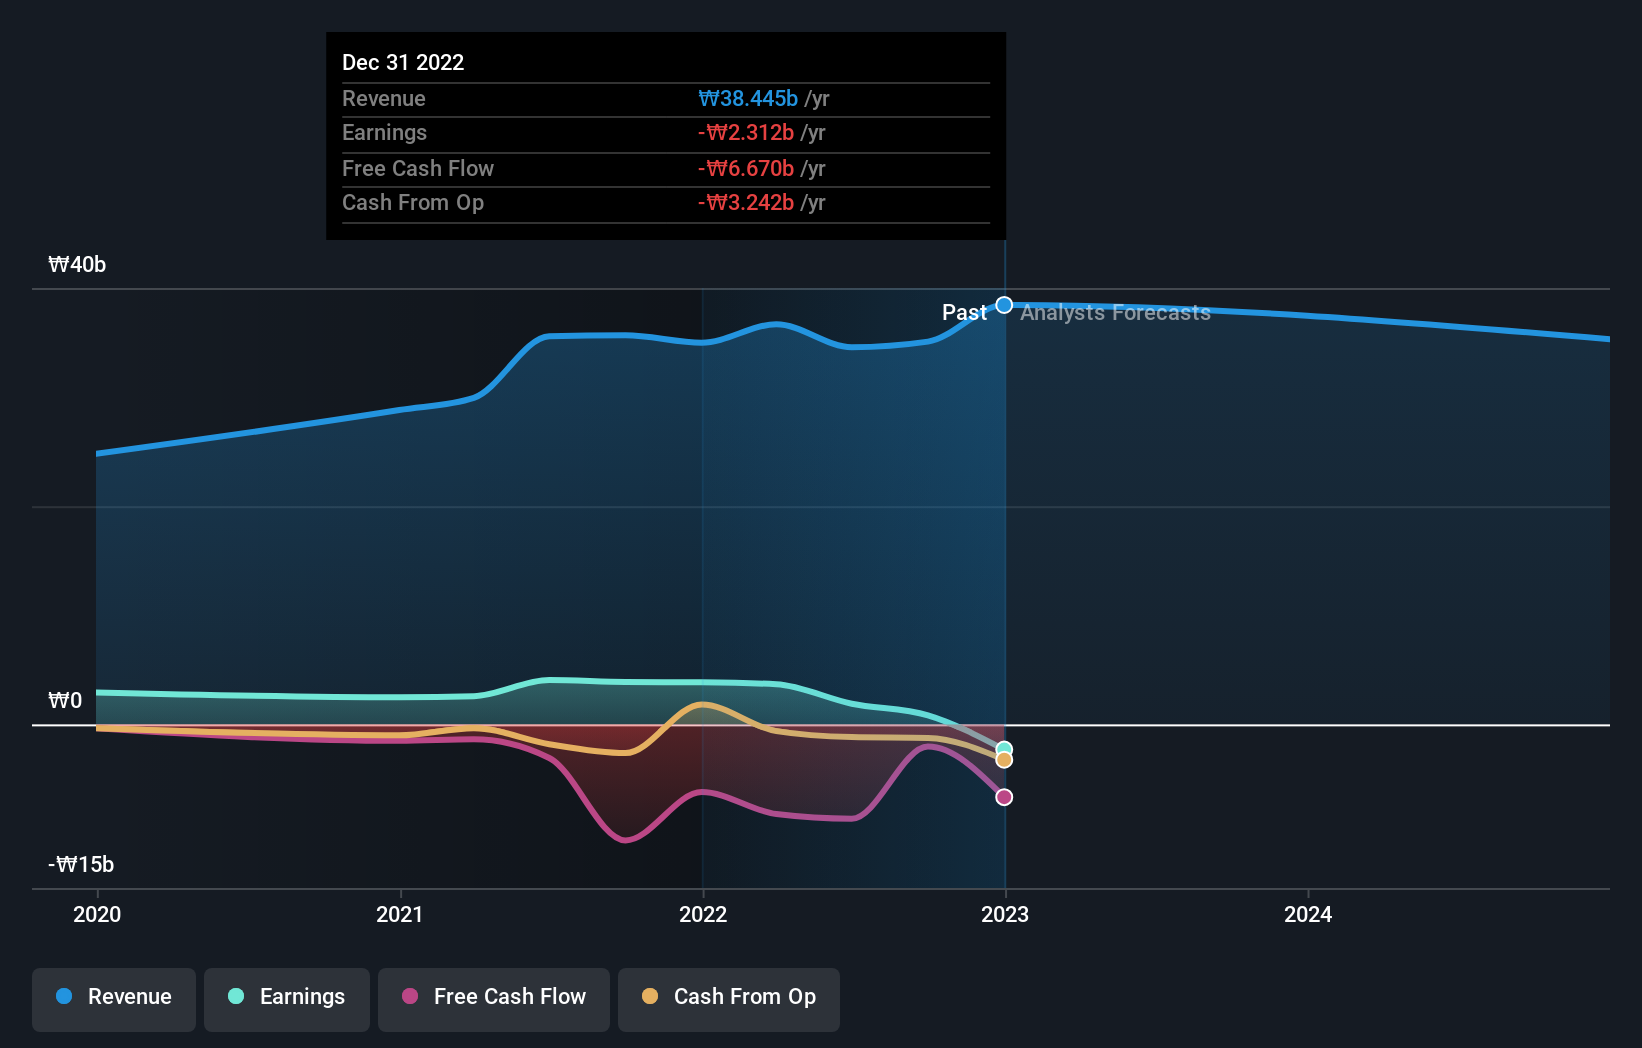Select the yellow Cash From Op endpoint marker
The image size is (1642, 1048).
click(1004, 761)
